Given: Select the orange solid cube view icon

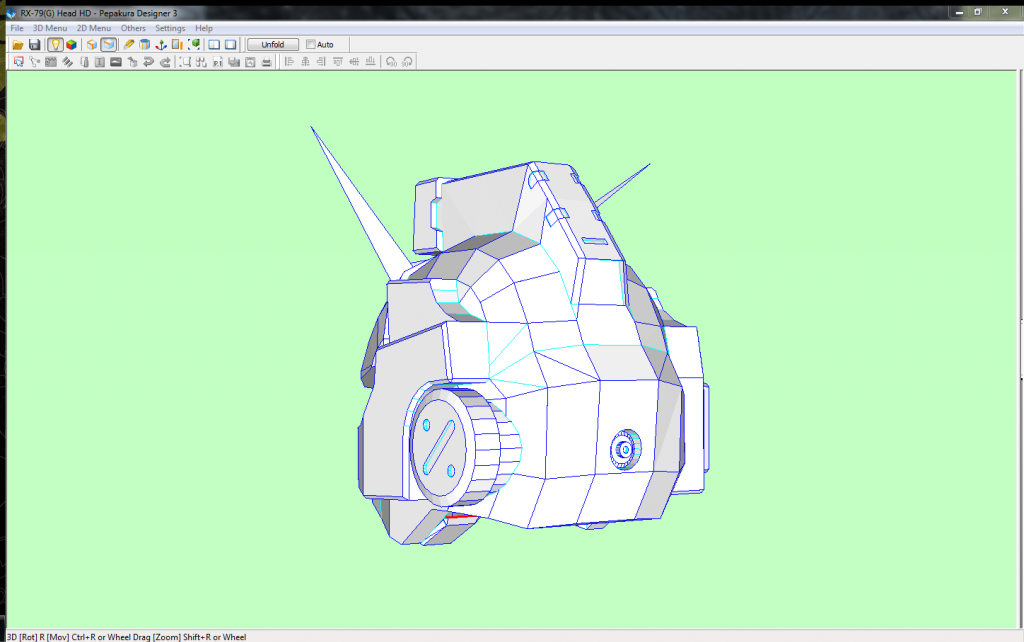Looking at the screenshot, I should click(x=92, y=44).
